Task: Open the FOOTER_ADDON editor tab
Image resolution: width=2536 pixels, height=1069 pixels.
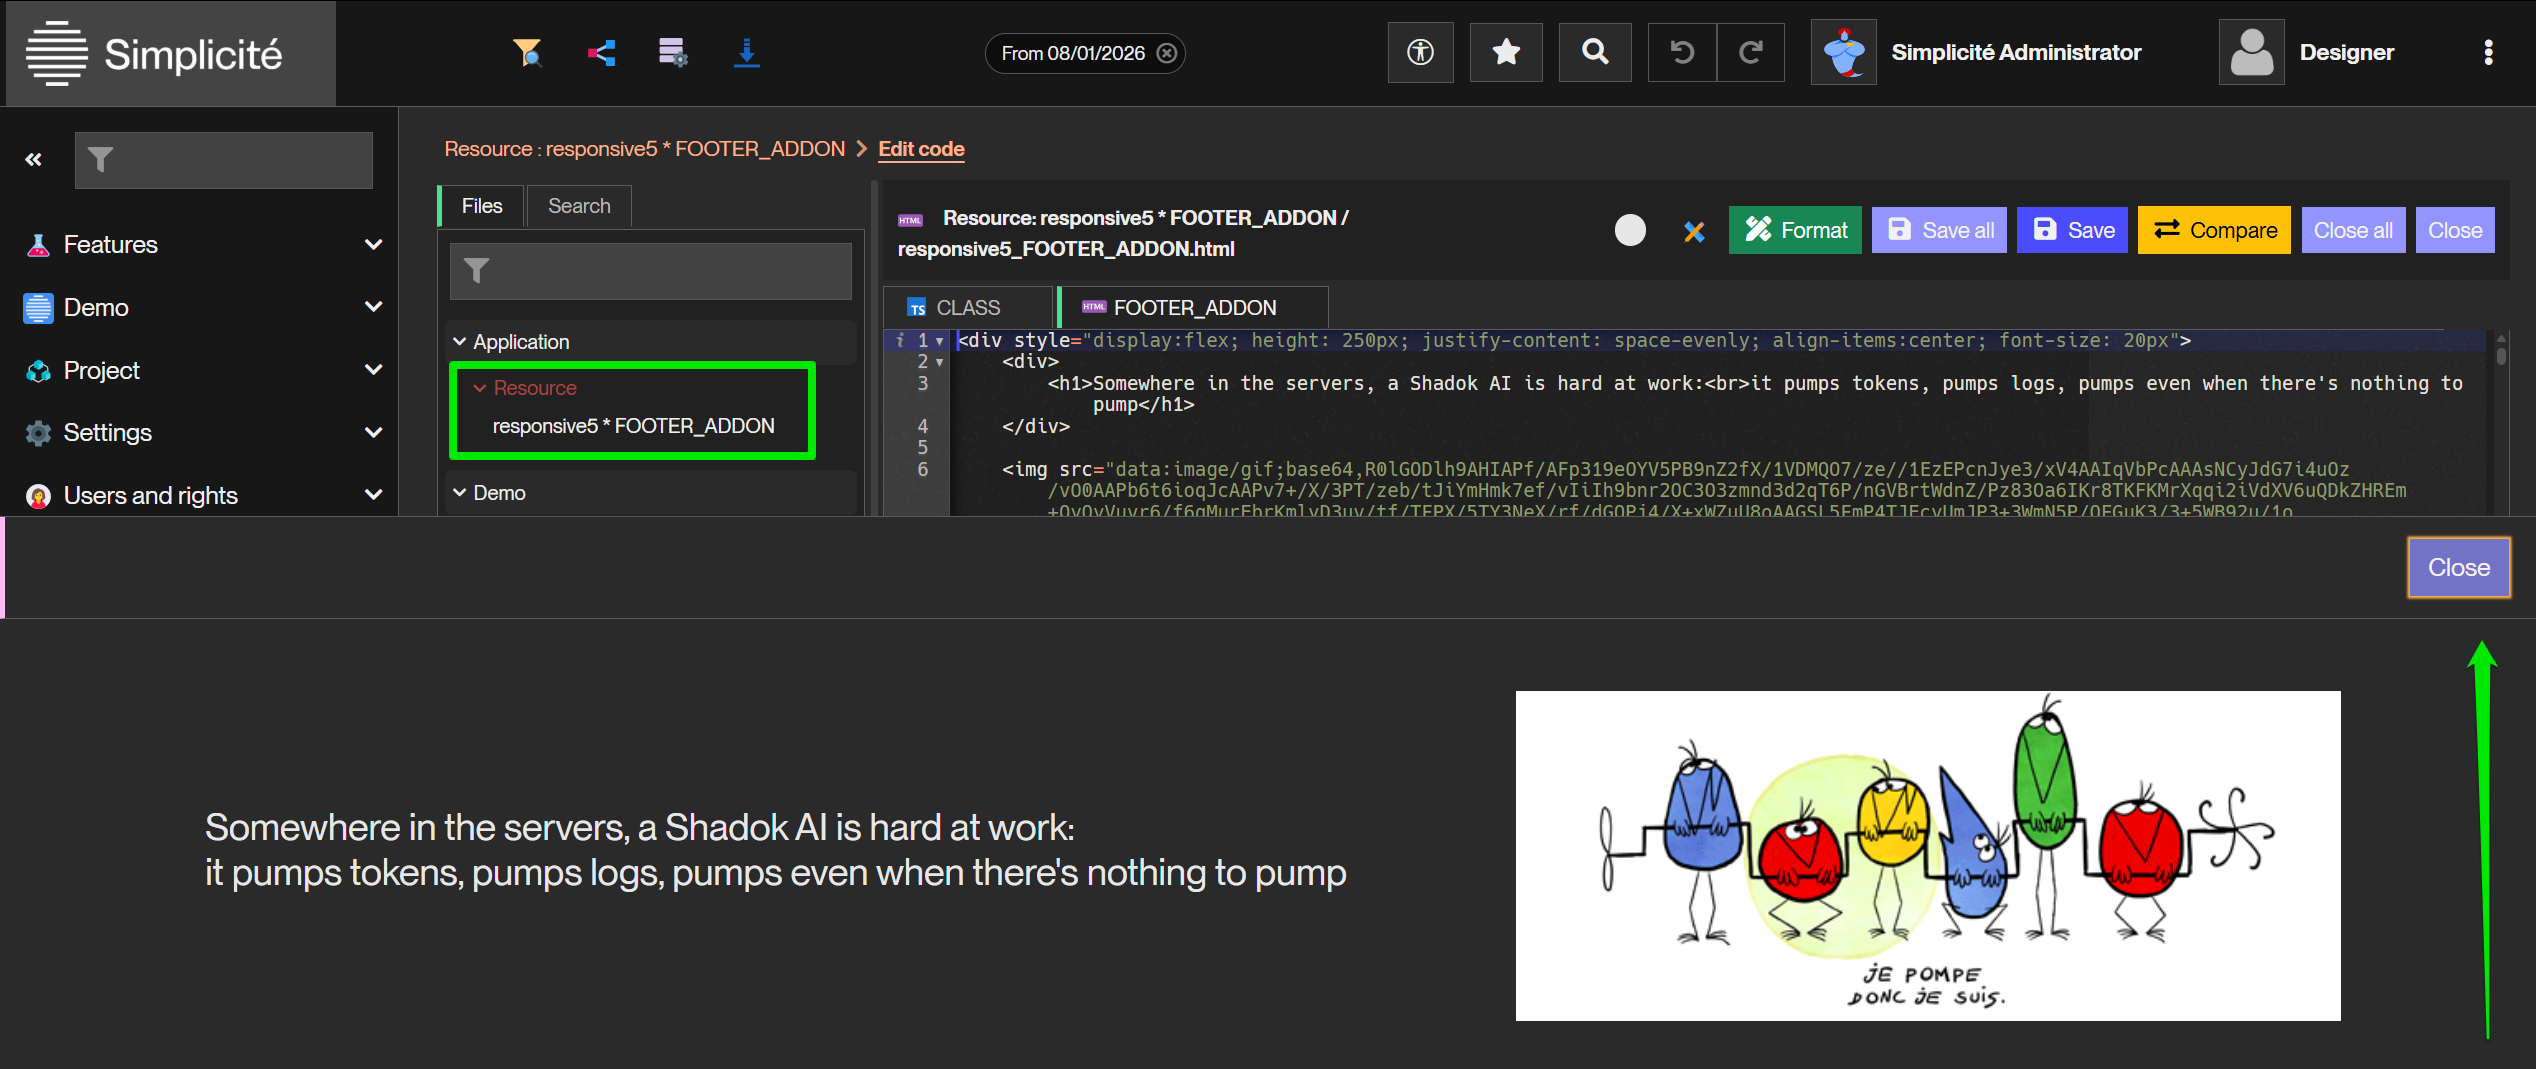Action: (x=1193, y=308)
